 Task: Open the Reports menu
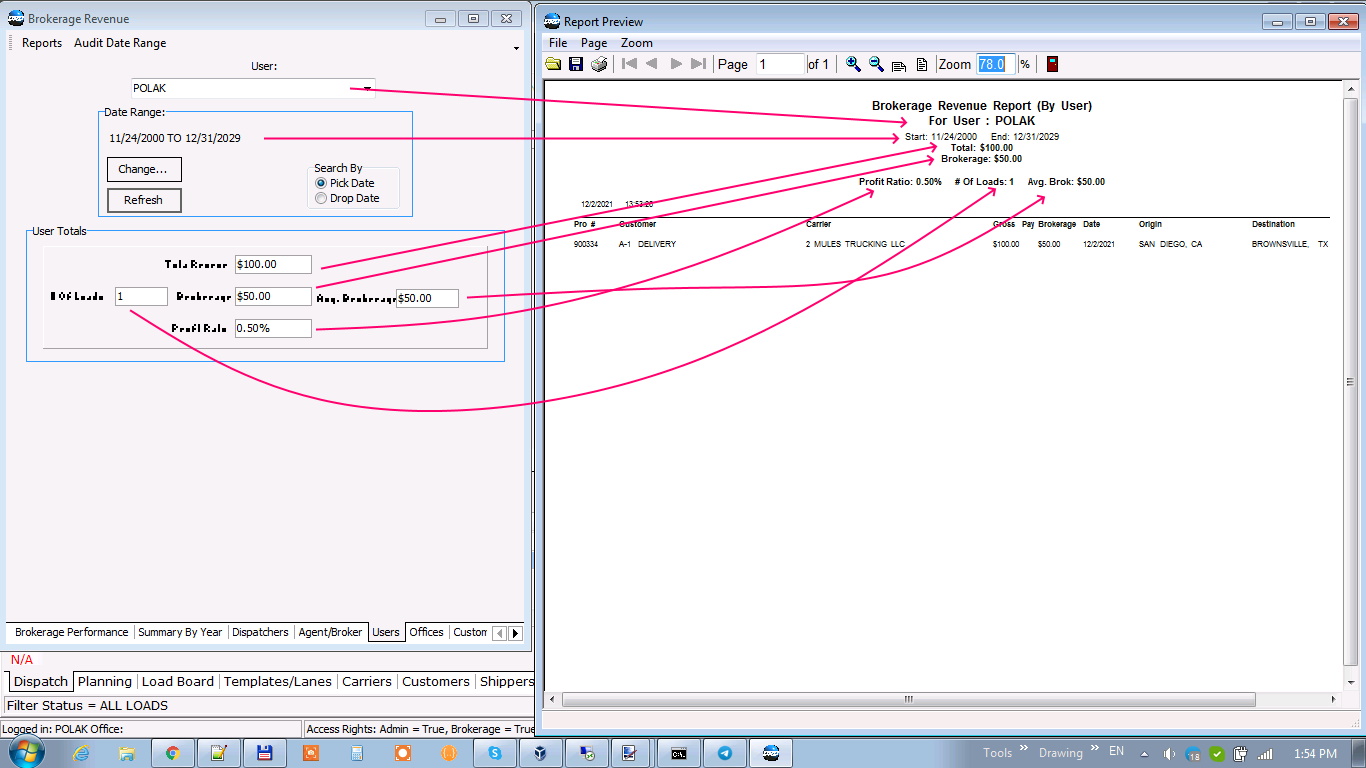click(42, 43)
